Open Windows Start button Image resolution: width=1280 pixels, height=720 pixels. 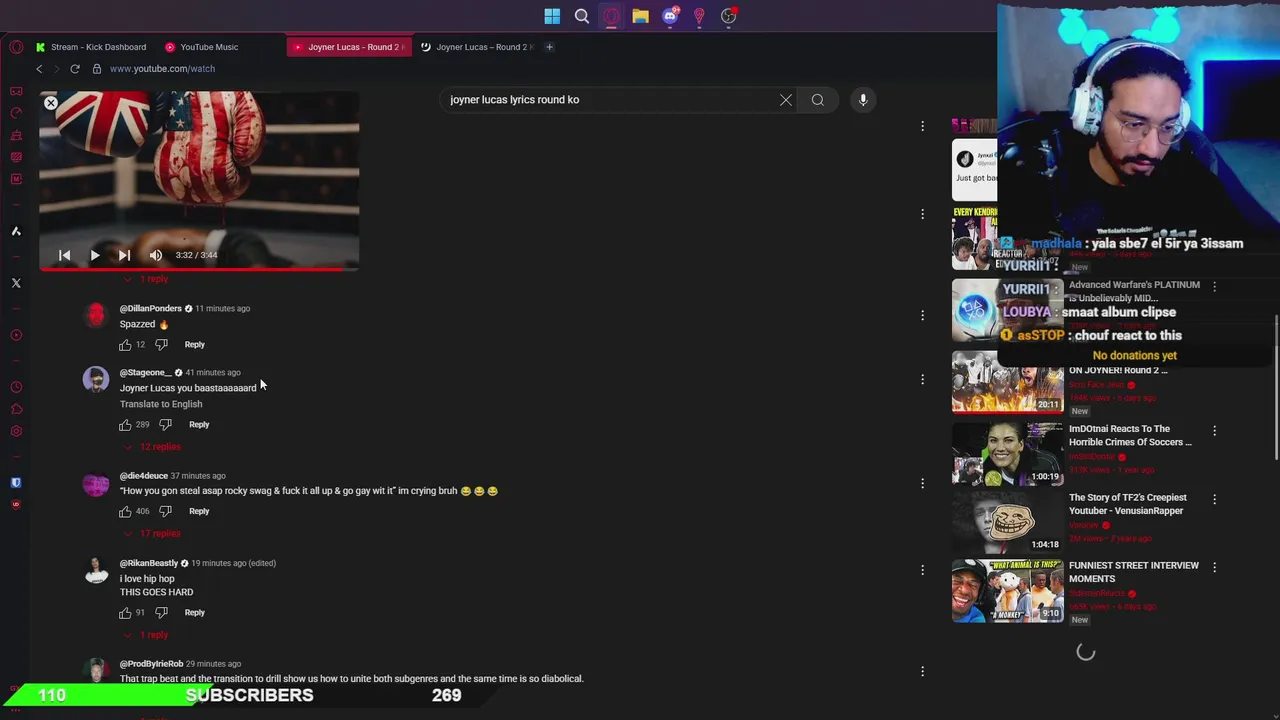pyautogui.click(x=552, y=16)
